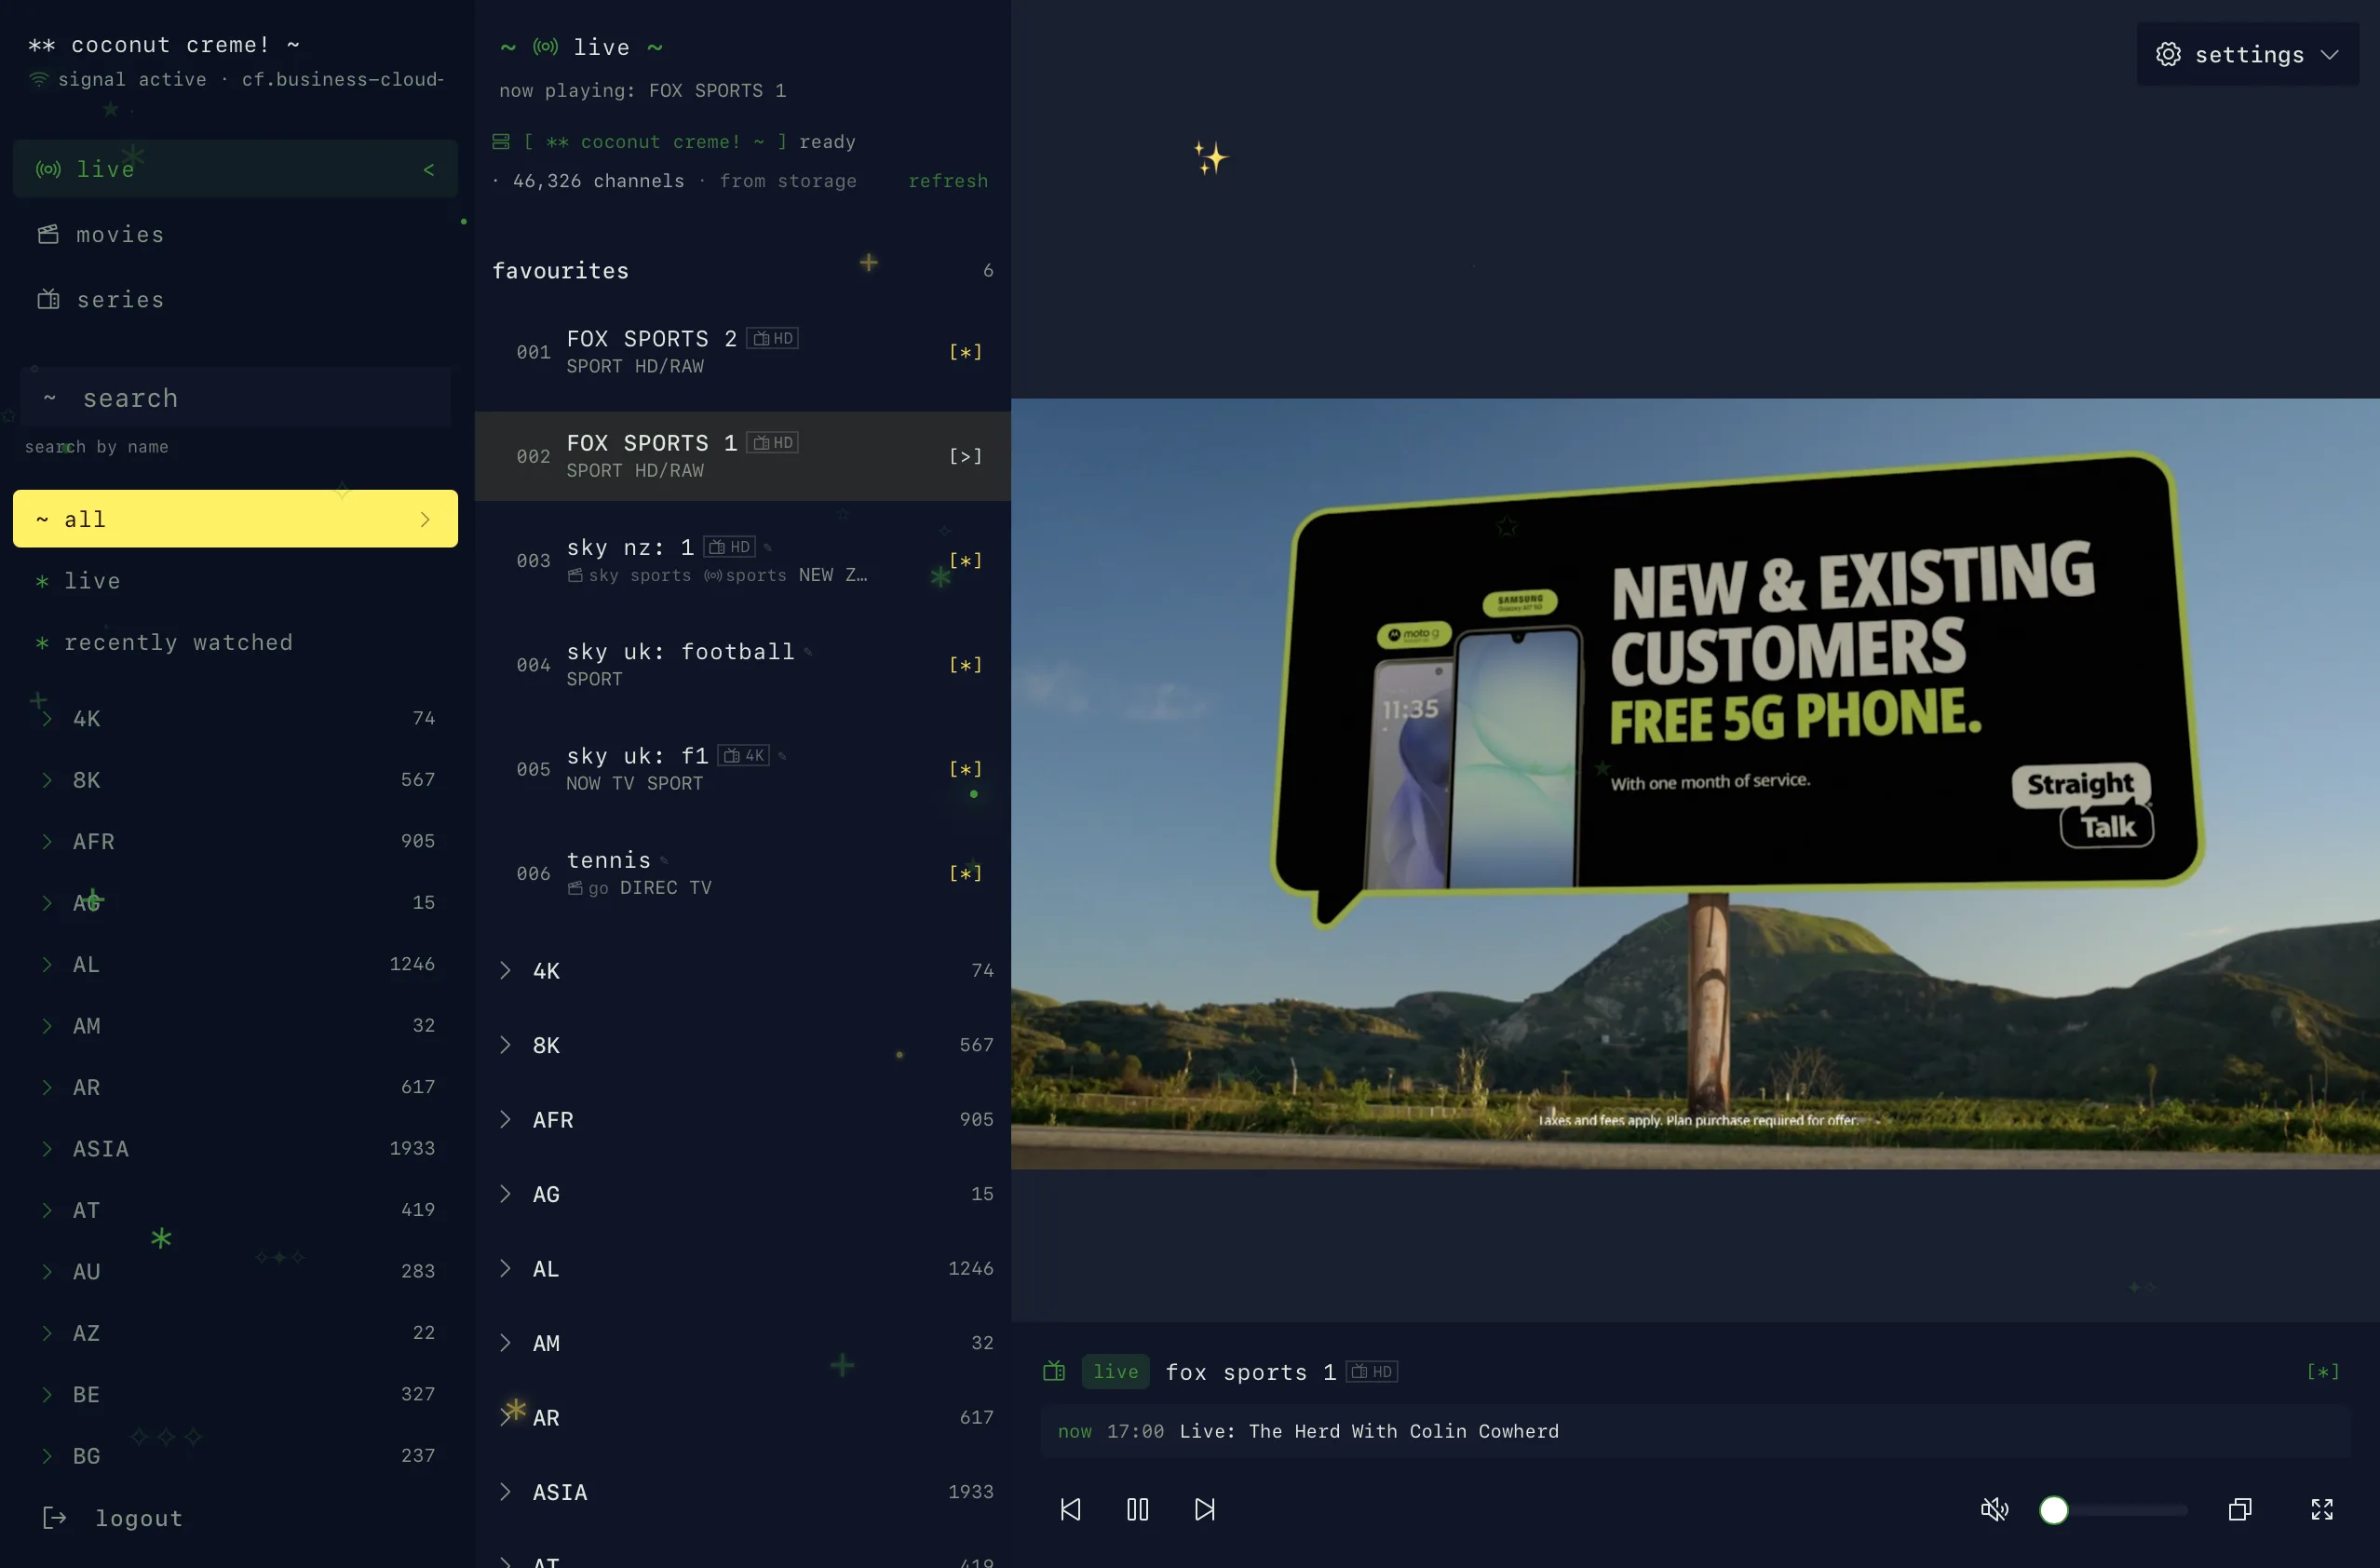Pause the live stream
The image size is (2380, 1568).
pos(1137,1509)
